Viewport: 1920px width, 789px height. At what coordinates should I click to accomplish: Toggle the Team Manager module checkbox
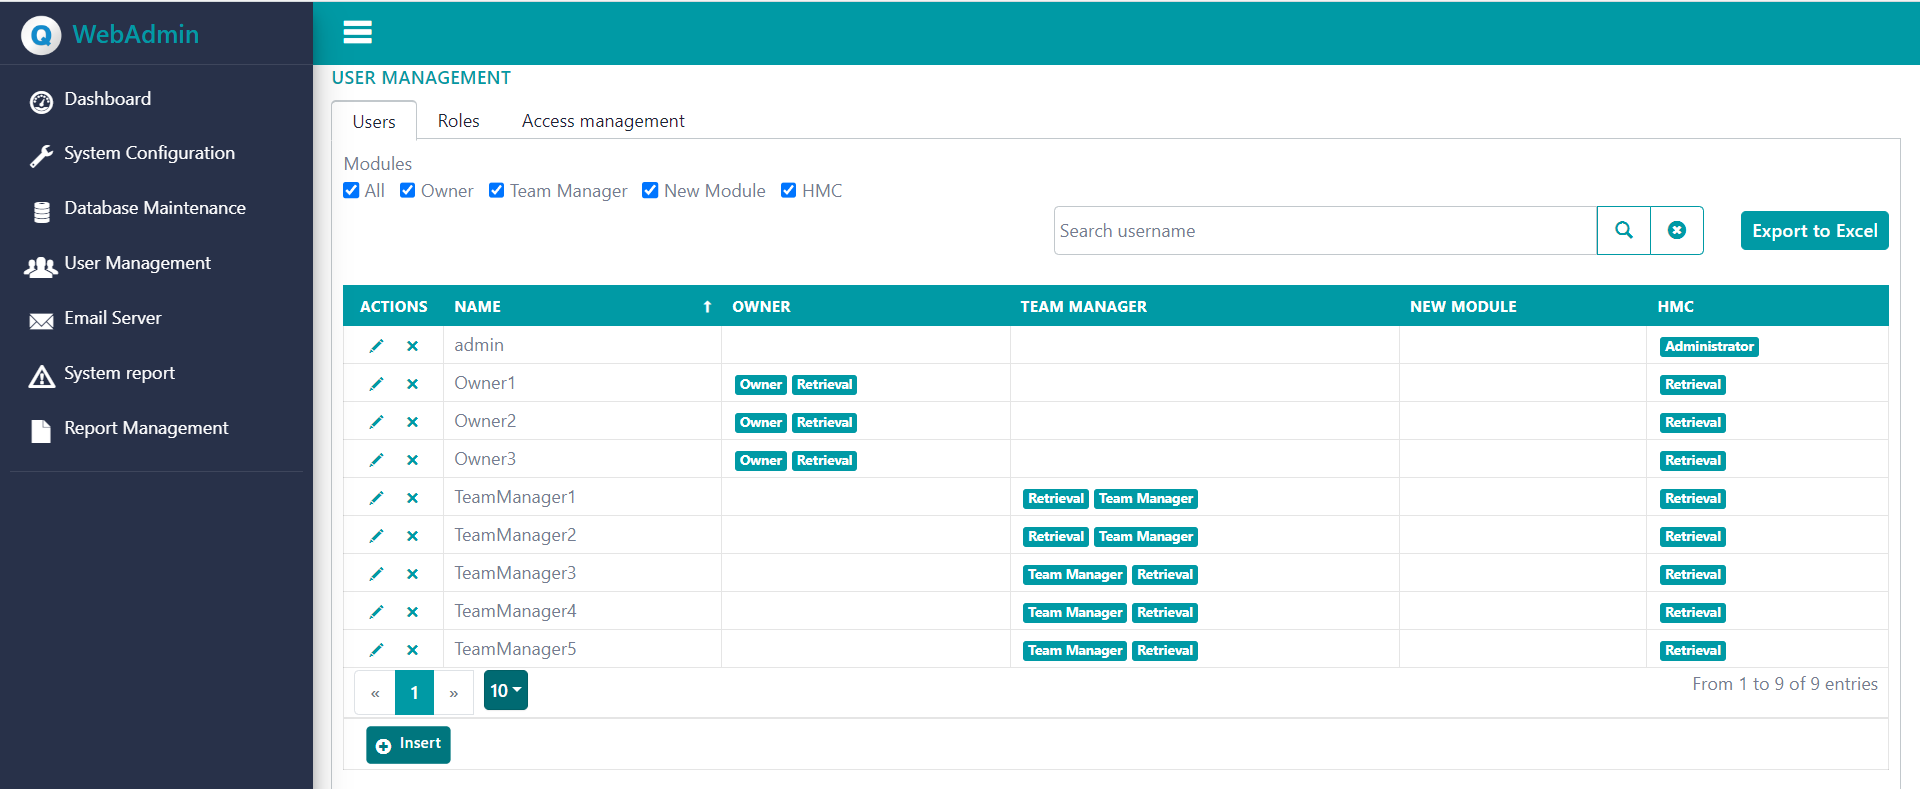point(496,190)
